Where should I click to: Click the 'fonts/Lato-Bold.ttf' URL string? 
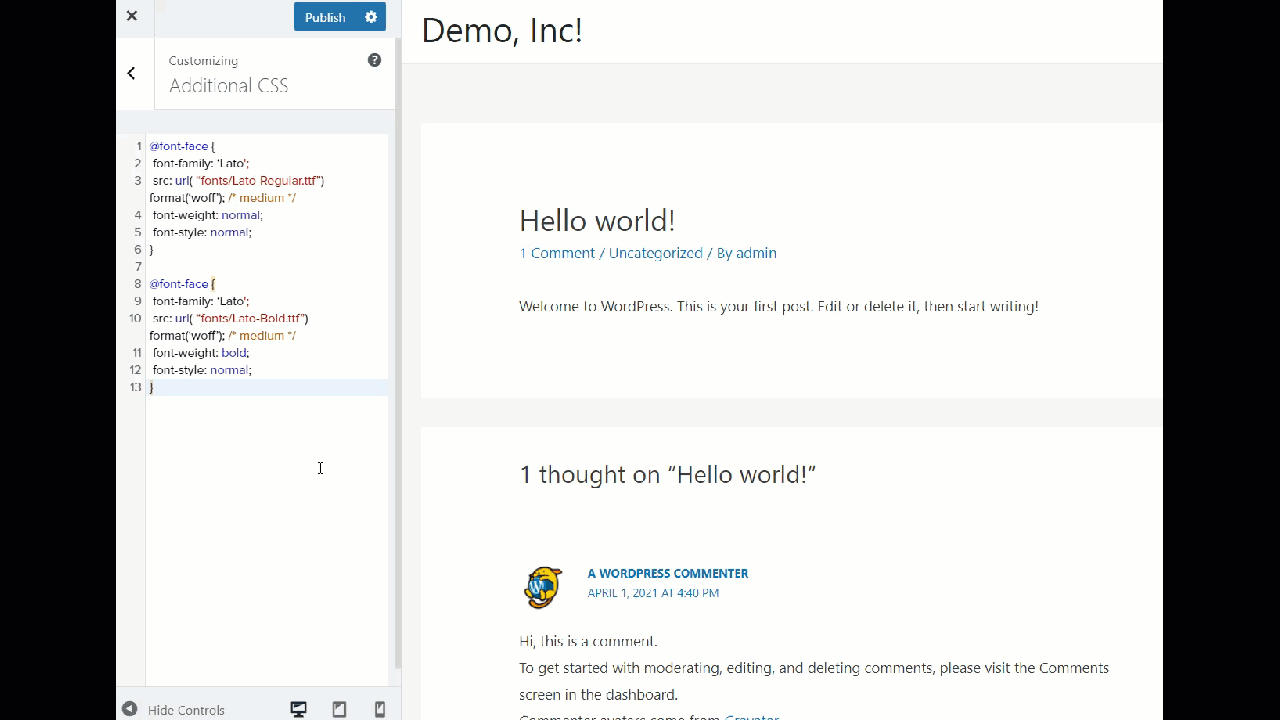(x=251, y=318)
